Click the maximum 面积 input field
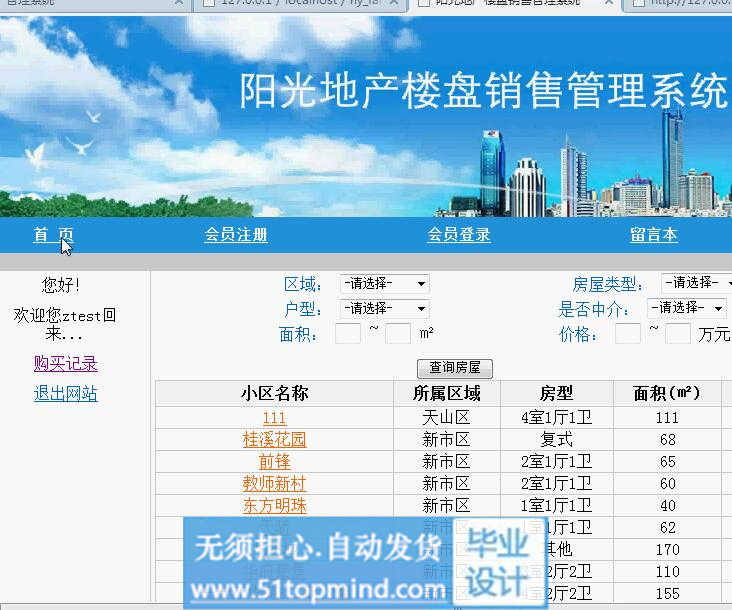732x610 pixels. (x=398, y=334)
